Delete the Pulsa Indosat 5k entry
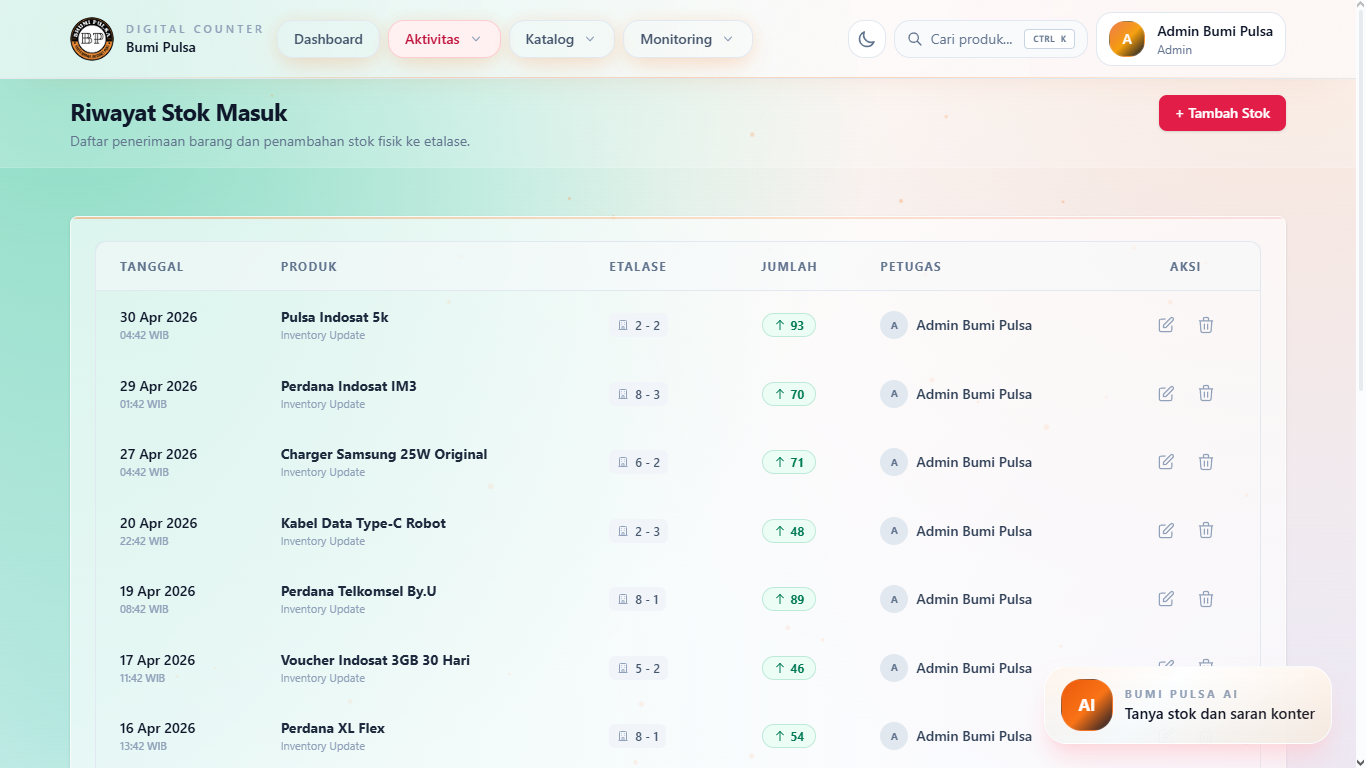This screenshot has height=768, width=1366. click(1206, 325)
